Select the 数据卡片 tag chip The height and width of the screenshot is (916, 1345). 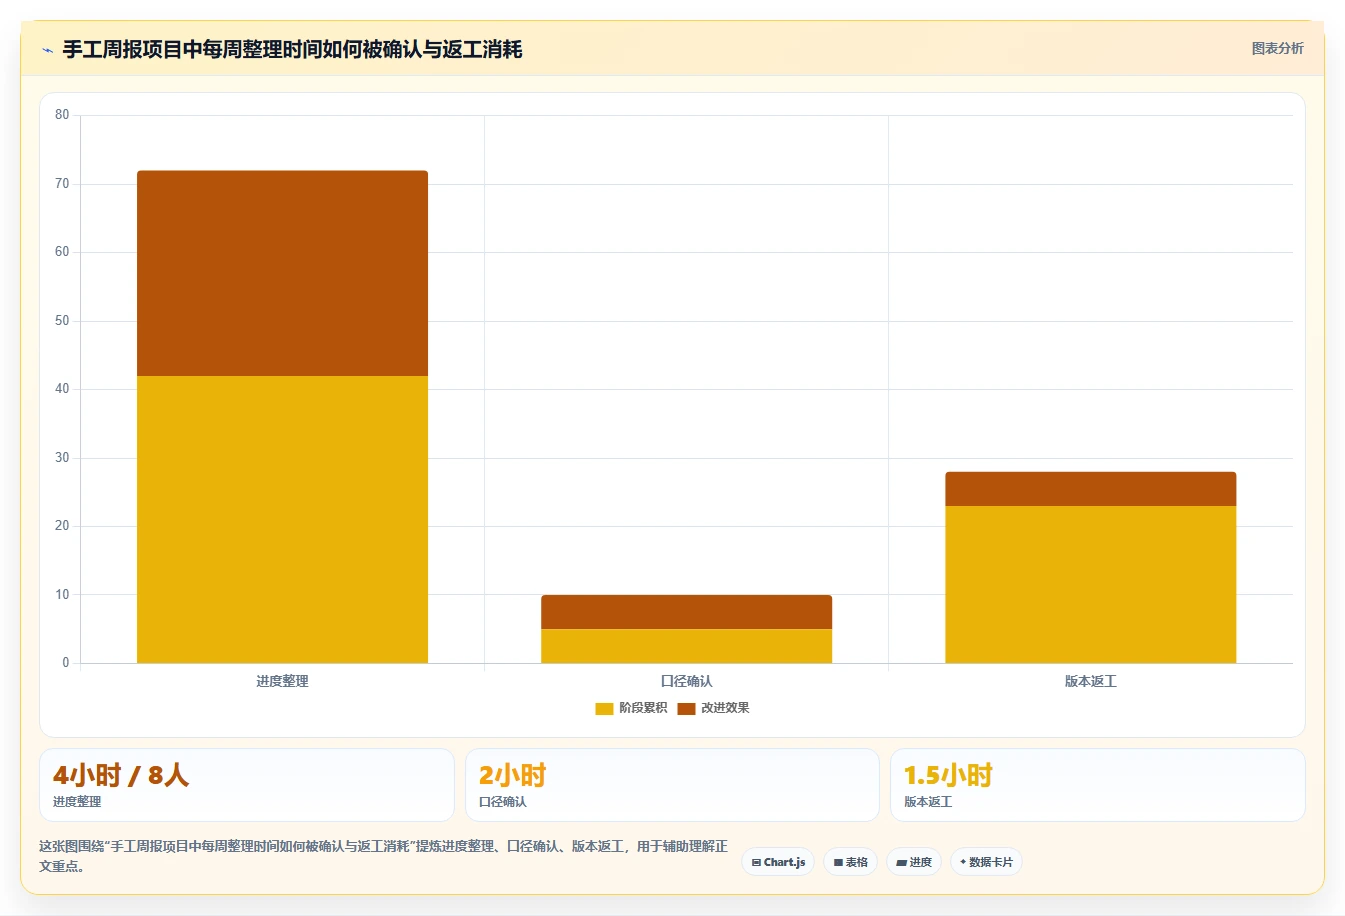(x=986, y=862)
